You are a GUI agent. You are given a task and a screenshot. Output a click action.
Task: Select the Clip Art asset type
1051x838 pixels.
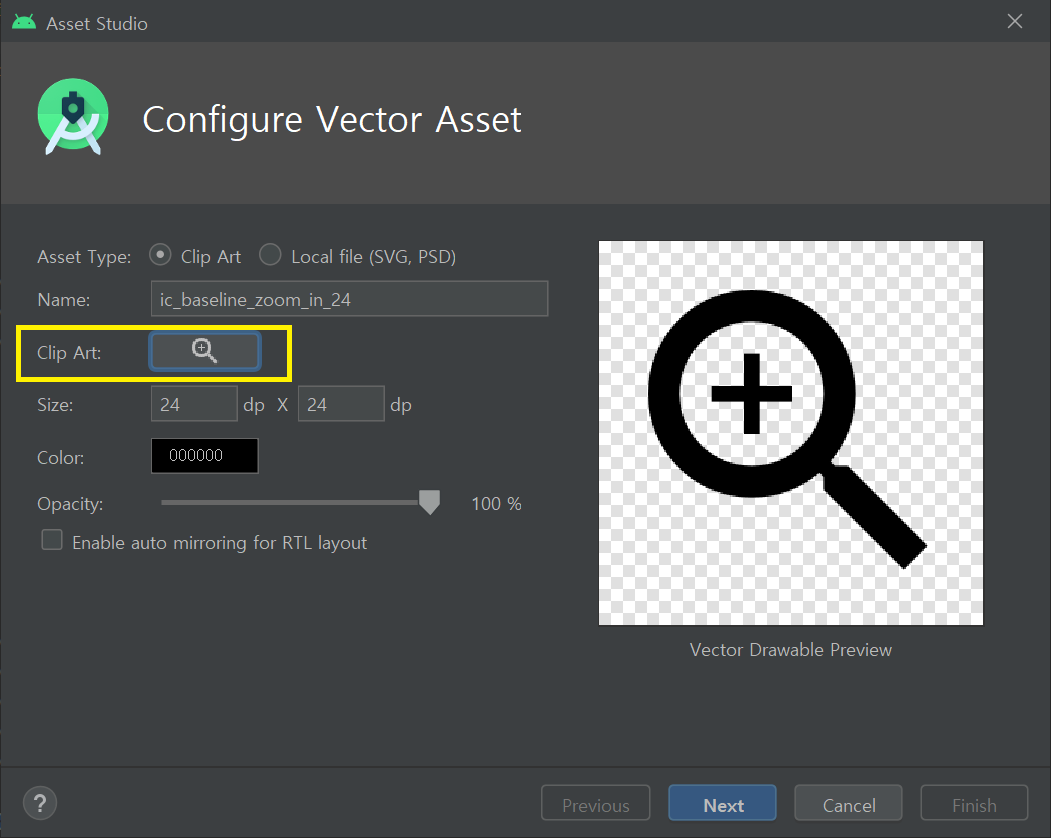pyautogui.click(x=160, y=255)
